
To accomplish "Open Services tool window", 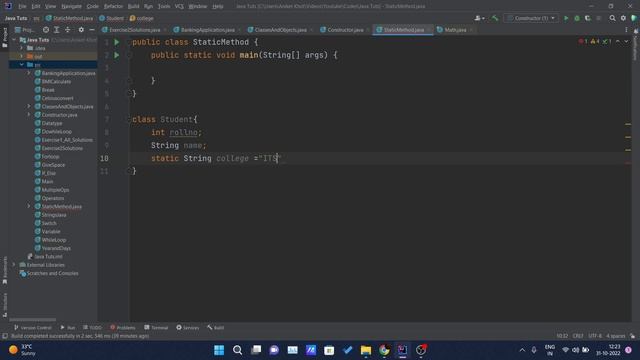I will click(x=188, y=327).
